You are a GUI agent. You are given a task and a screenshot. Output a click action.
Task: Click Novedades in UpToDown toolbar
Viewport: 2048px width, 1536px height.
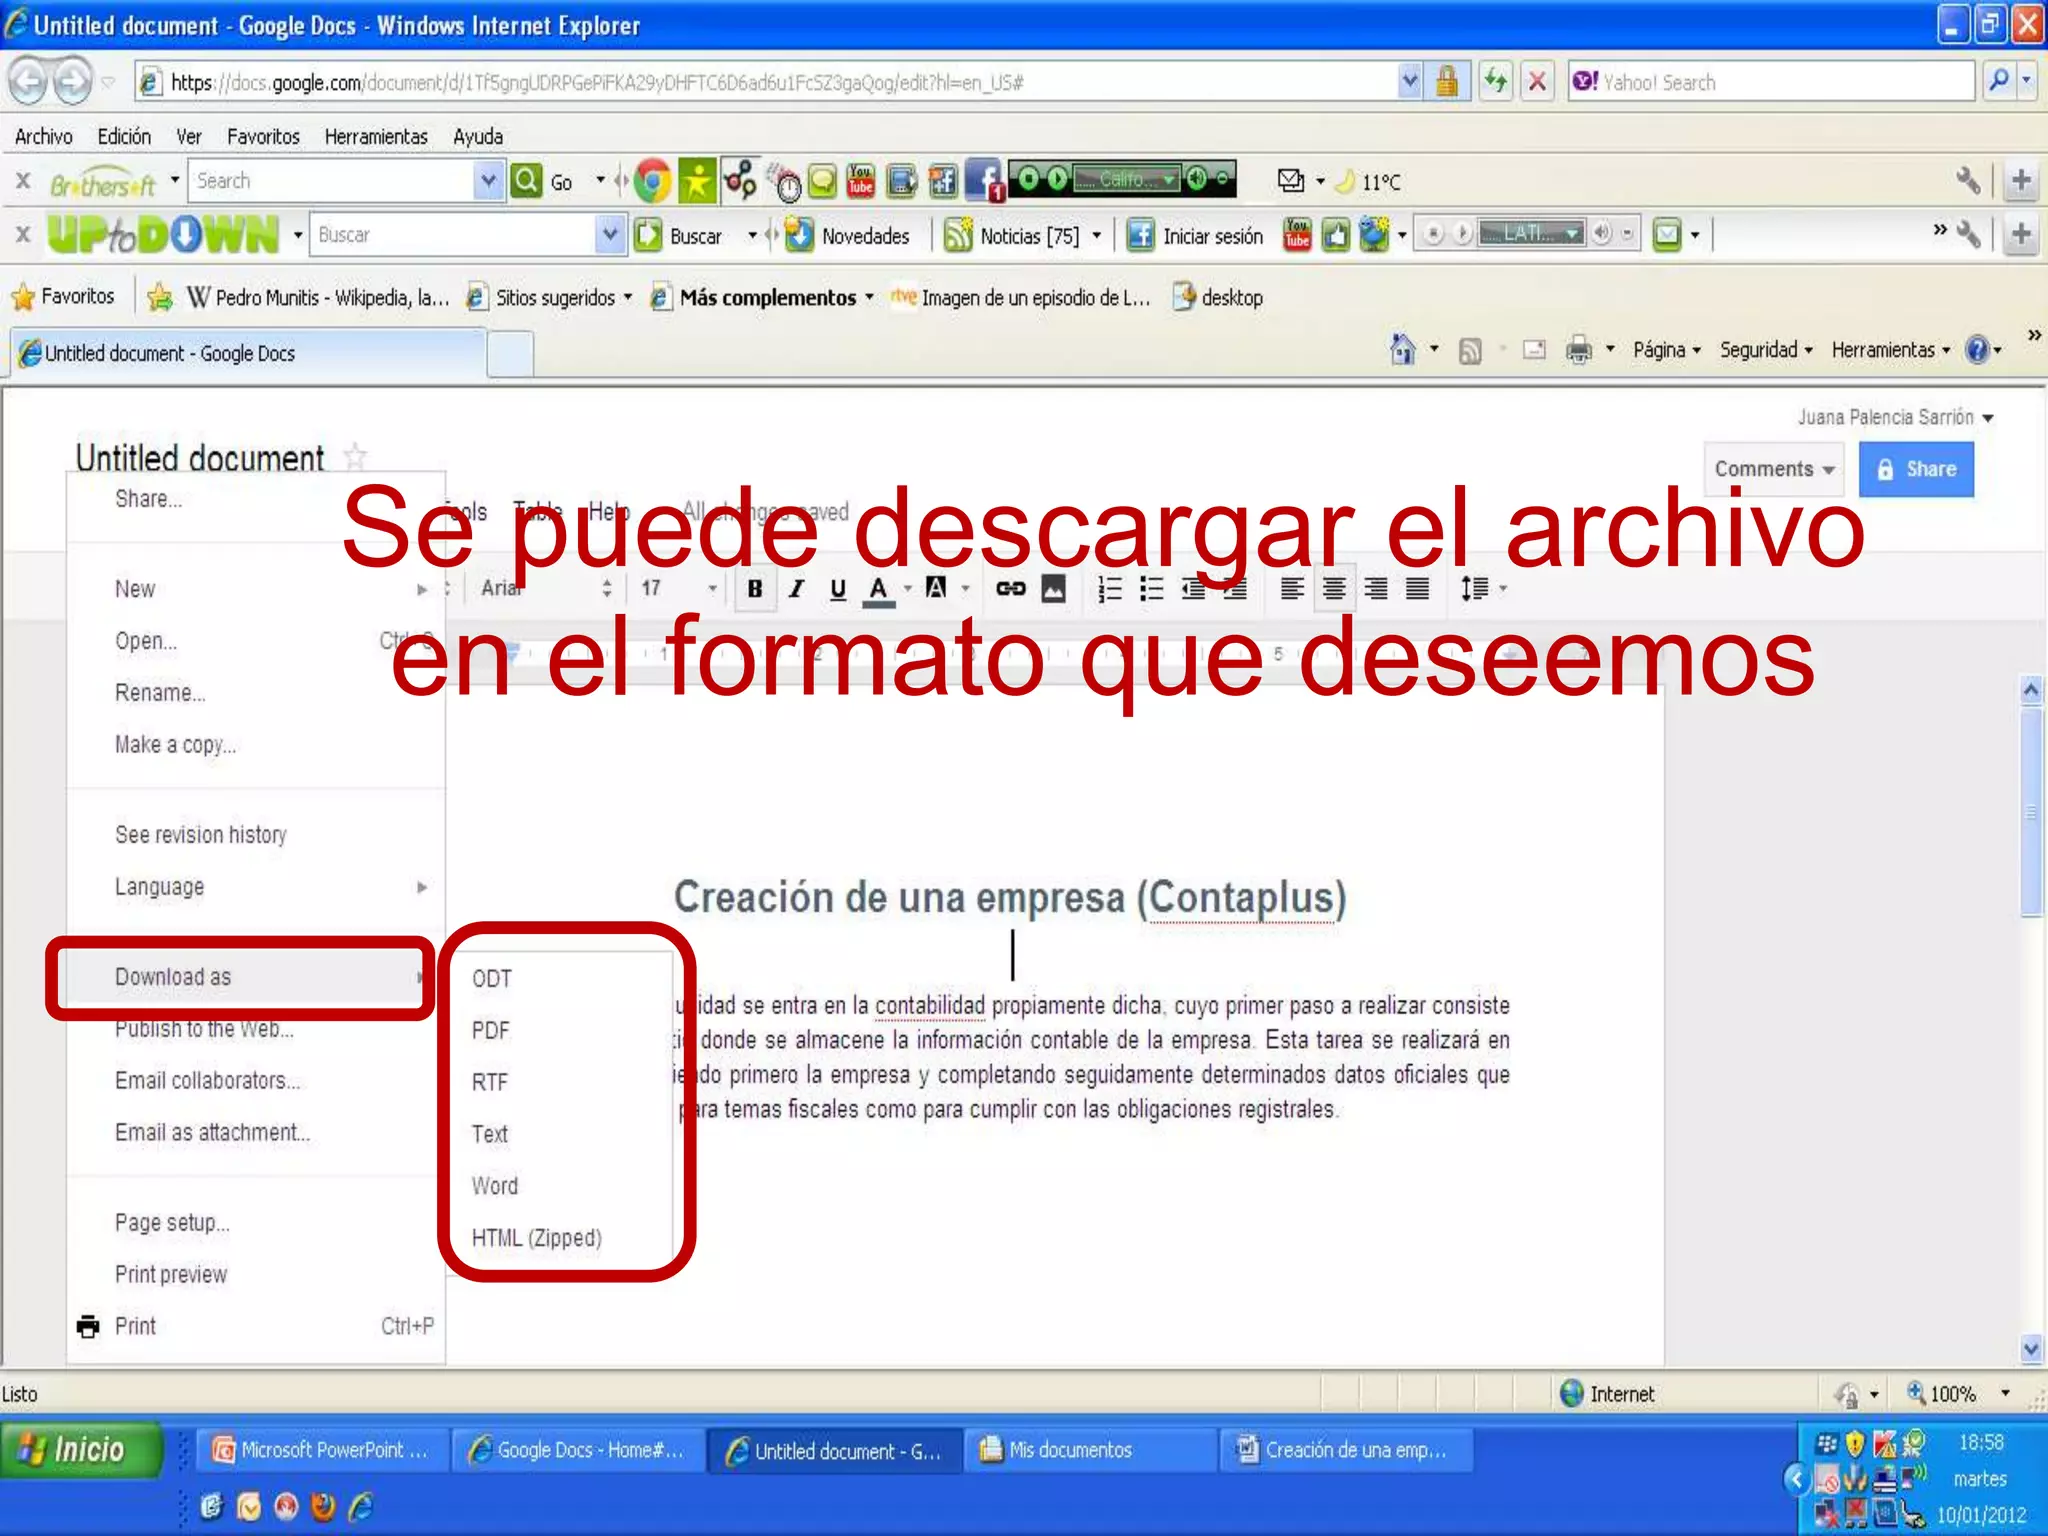click(x=848, y=236)
